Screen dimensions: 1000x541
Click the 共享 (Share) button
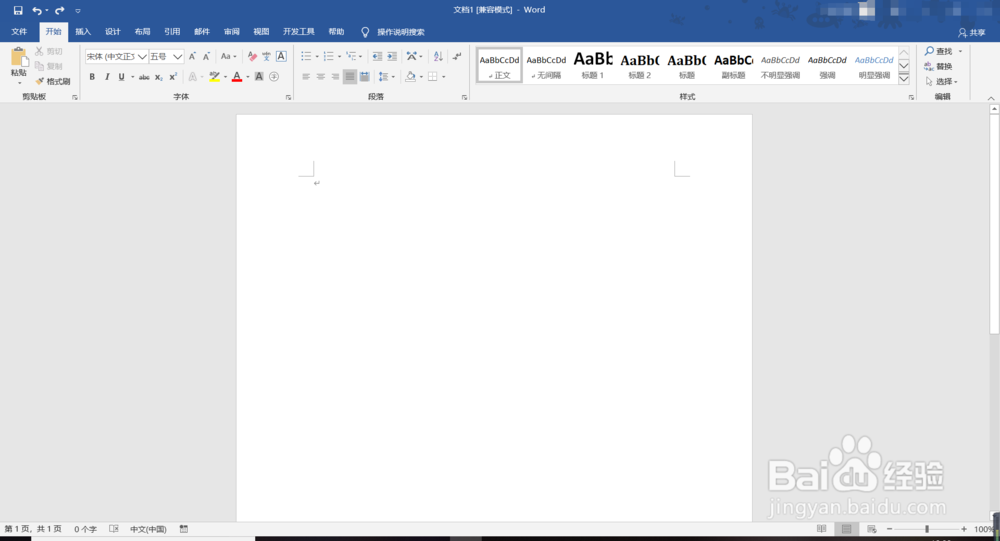click(972, 33)
